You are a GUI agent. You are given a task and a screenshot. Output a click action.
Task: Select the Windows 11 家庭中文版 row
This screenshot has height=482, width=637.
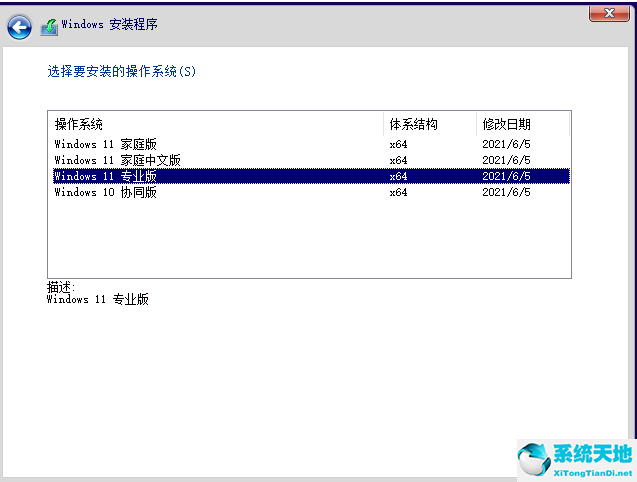click(x=312, y=160)
